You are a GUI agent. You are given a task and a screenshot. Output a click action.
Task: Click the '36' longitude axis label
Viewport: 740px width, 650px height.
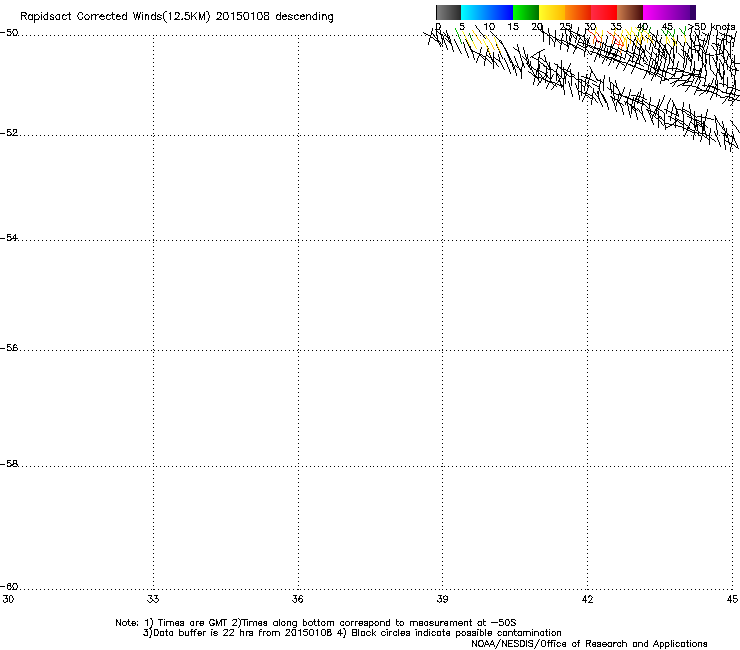[298, 599]
